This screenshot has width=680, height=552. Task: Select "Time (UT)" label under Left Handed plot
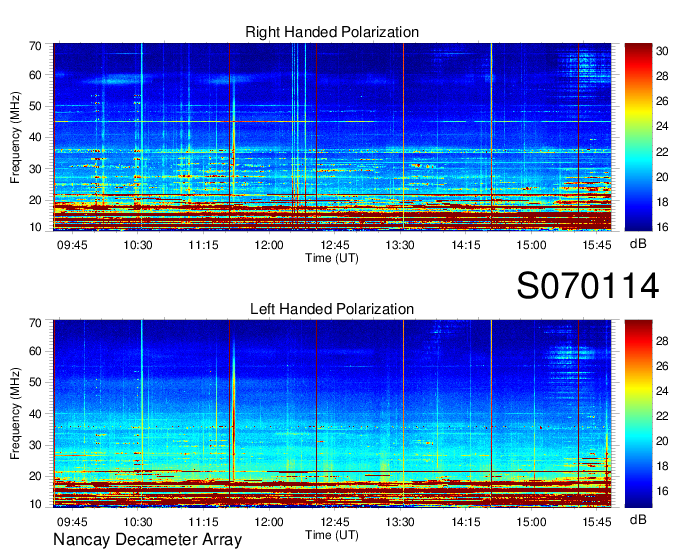click(332, 535)
